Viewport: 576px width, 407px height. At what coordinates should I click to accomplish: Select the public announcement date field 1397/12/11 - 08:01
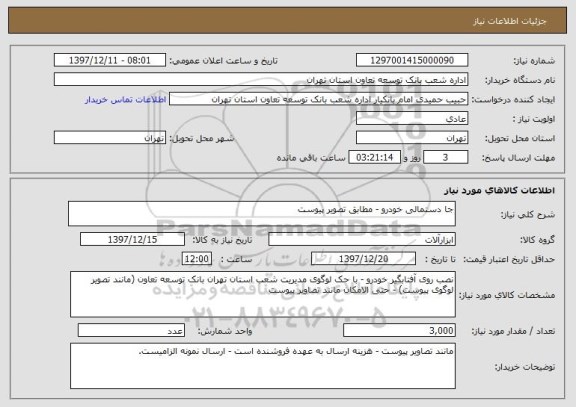coord(110,60)
